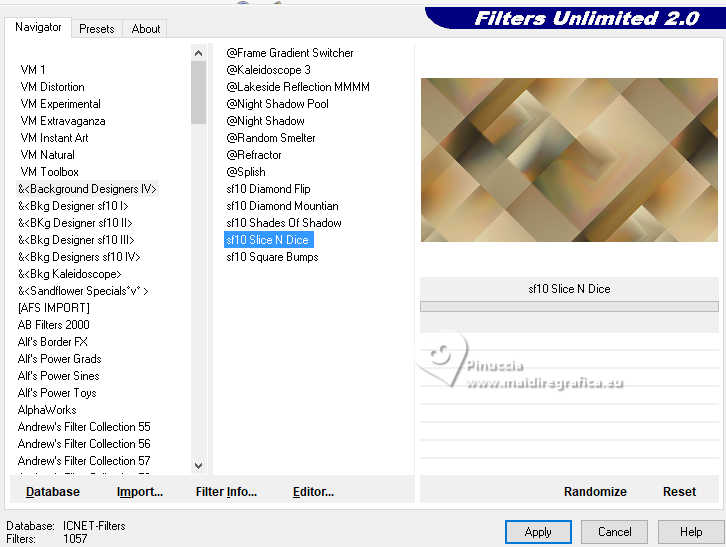726x547 pixels.
Task: Select the VM Experimental category
Action: [60, 104]
